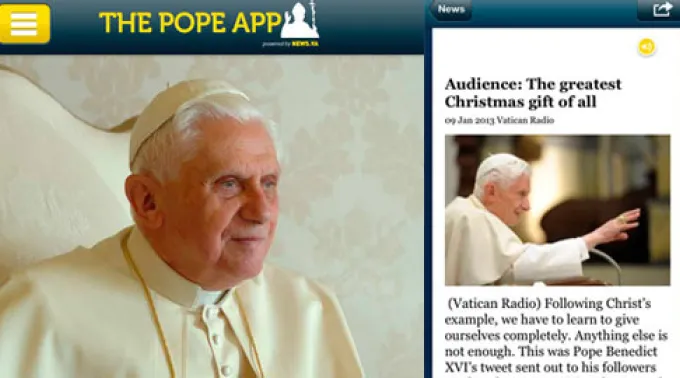Play article audio via speaker icon
Screen dimensions: 680x378
click(x=646, y=47)
